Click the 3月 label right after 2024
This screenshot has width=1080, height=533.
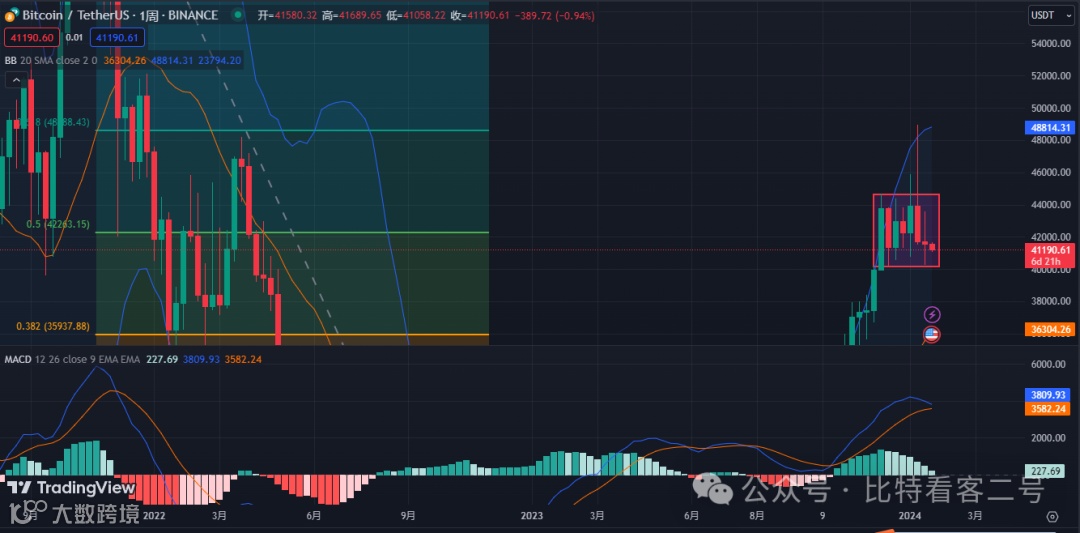[975, 515]
